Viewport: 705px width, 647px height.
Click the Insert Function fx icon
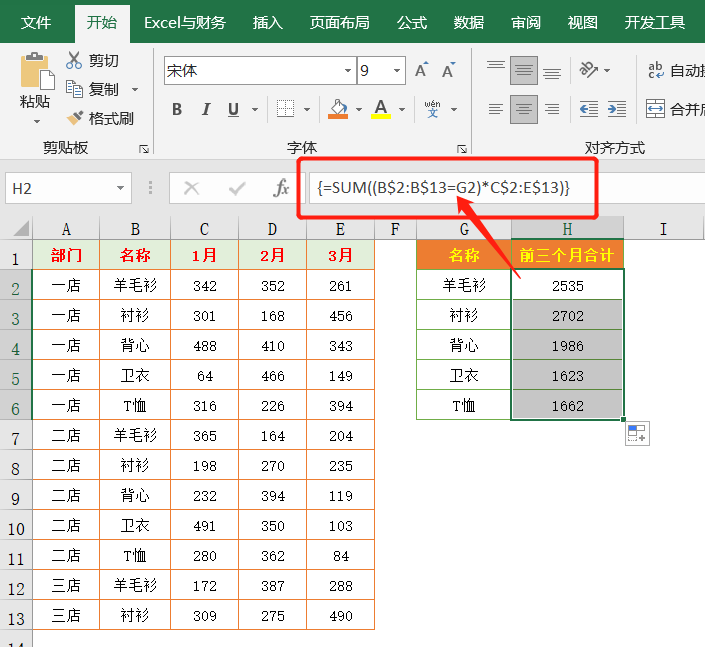point(282,188)
